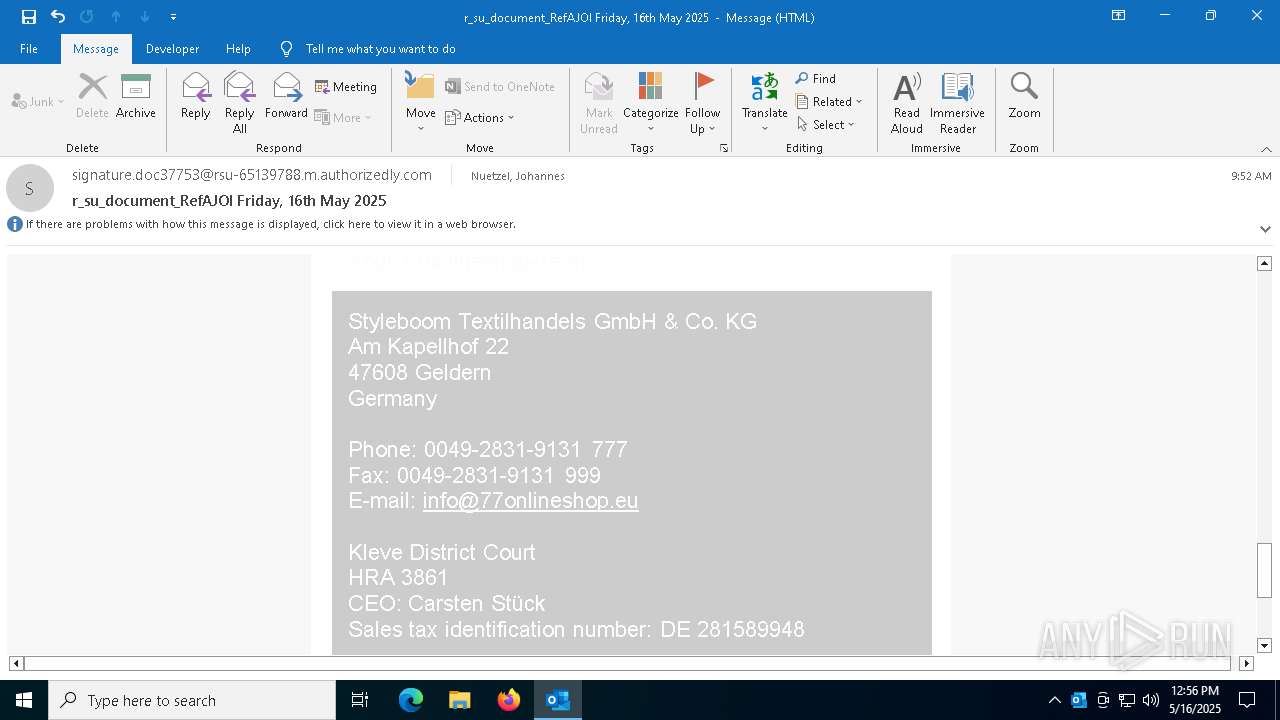Viewport: 1280px width, 720px height.
Task: Translate the message
Action: pyautogui.click(x=765, y=102)
